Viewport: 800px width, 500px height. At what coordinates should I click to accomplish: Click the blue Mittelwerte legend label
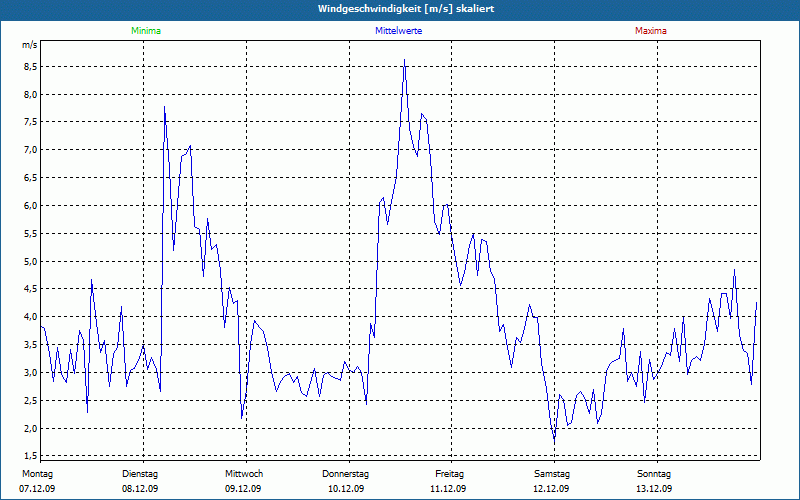(398, 31)
